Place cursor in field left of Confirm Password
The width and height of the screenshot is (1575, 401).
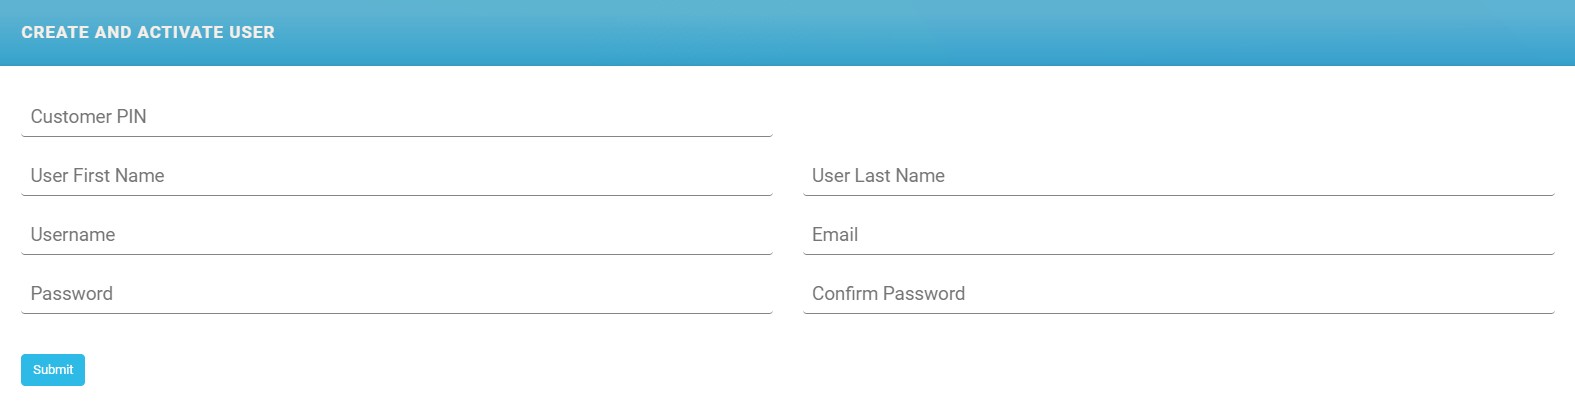pos(396,294)
